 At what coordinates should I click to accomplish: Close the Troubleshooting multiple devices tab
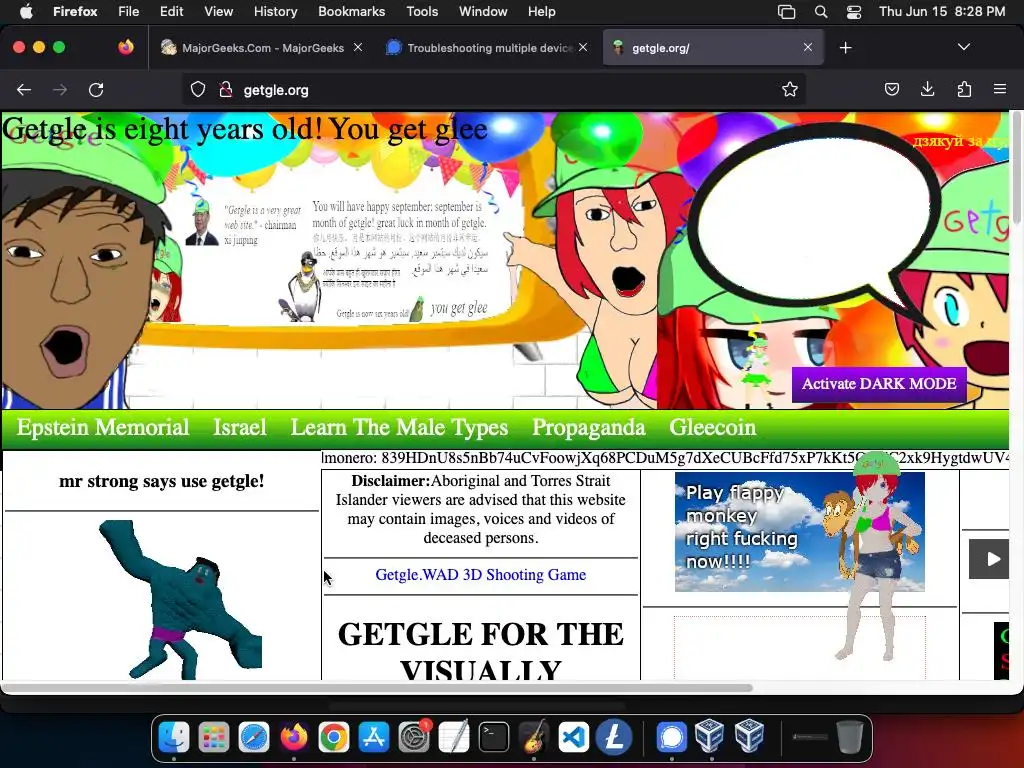pos(583,47)
